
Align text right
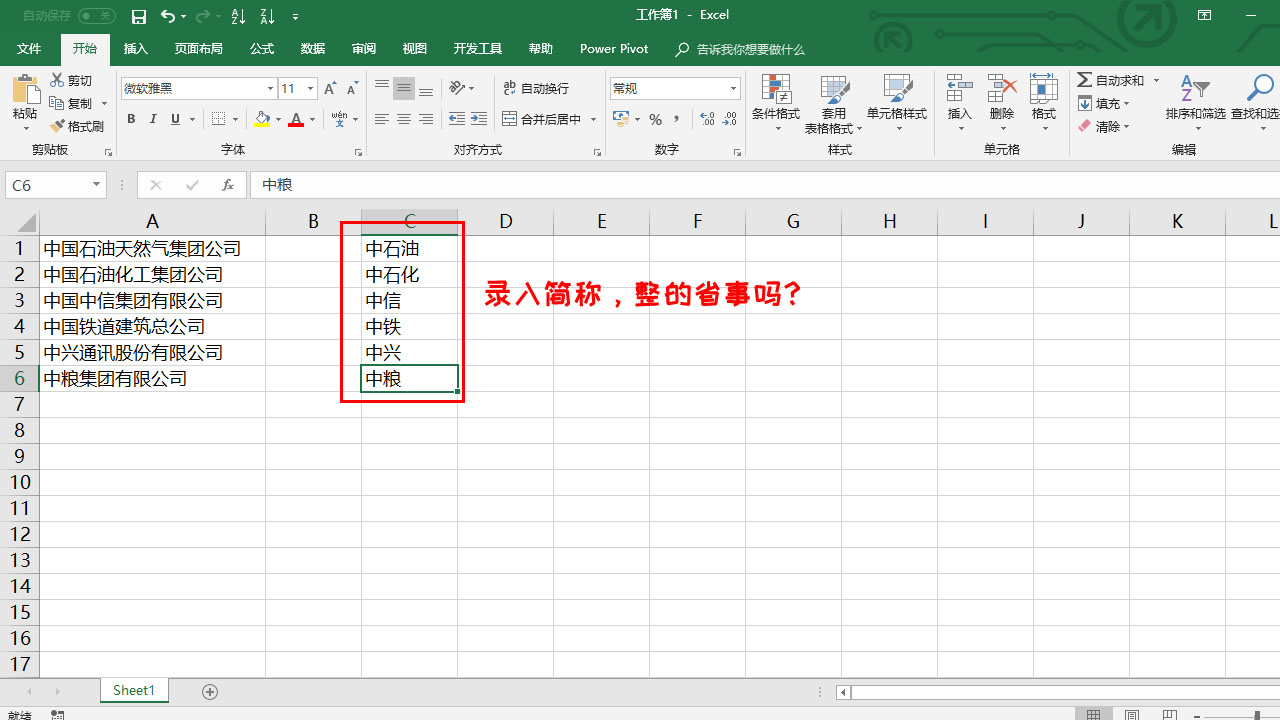coord(426,119)
